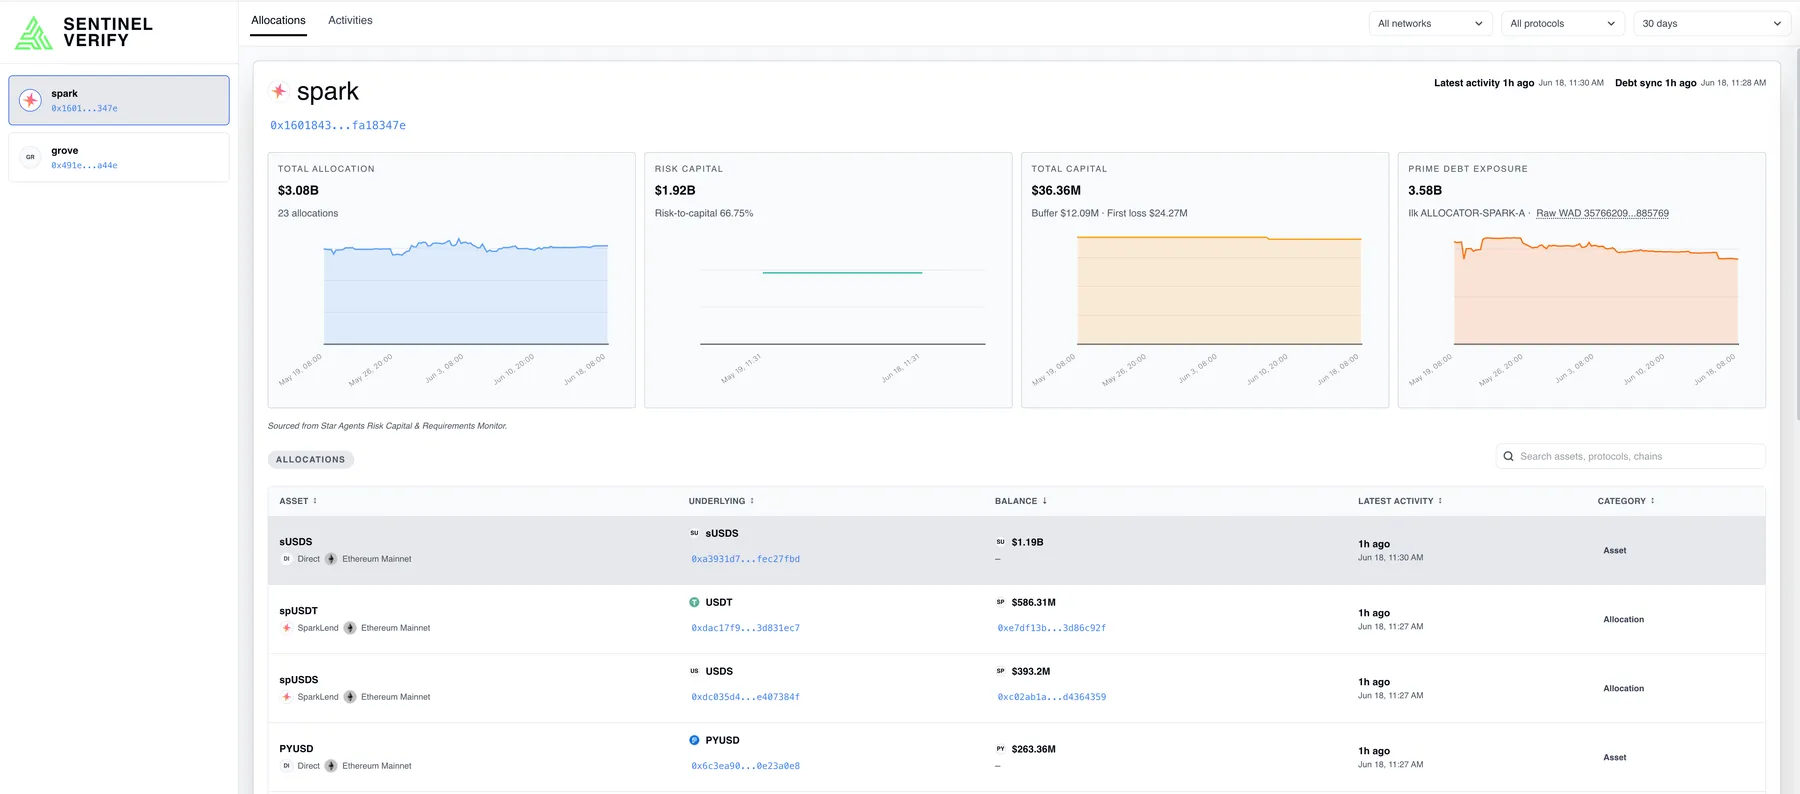Open the 0x1601843...fa18347e address link
This screenshot has width=1800, height=794.
pyautogui.click(x=338, y=125)
